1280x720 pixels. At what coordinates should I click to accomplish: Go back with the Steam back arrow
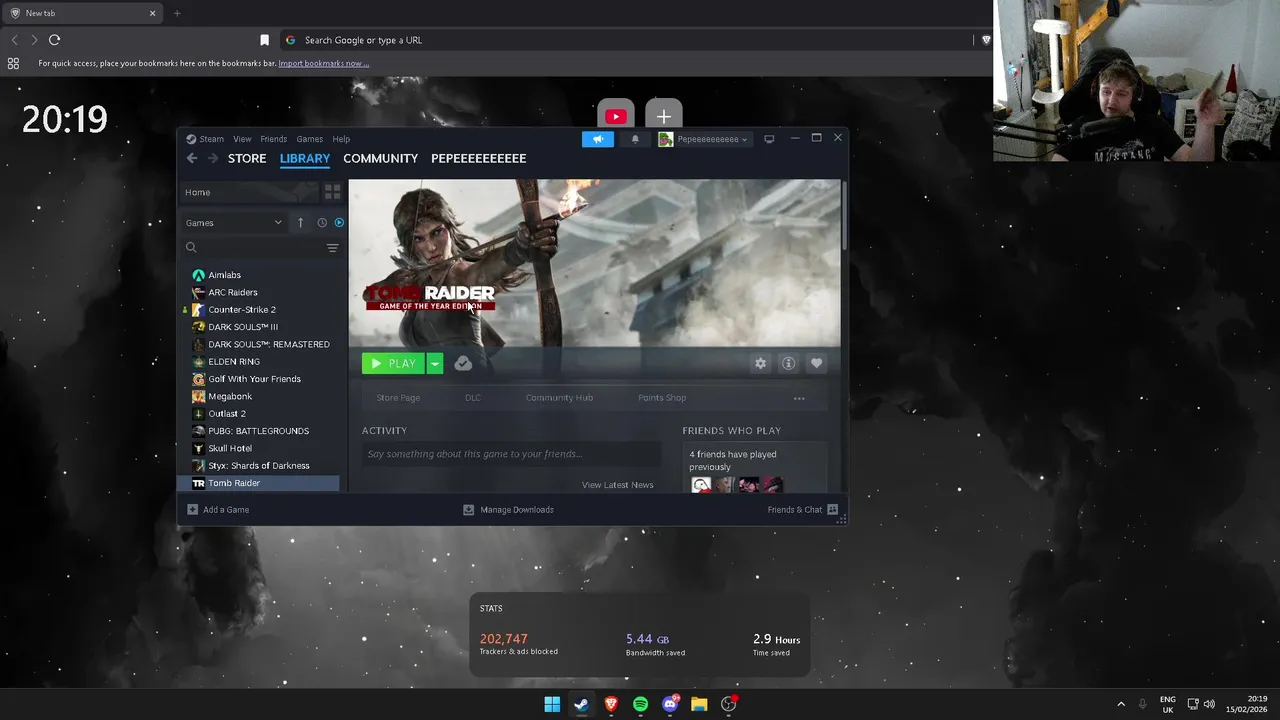pyautogui.click(x=192, y=158)
